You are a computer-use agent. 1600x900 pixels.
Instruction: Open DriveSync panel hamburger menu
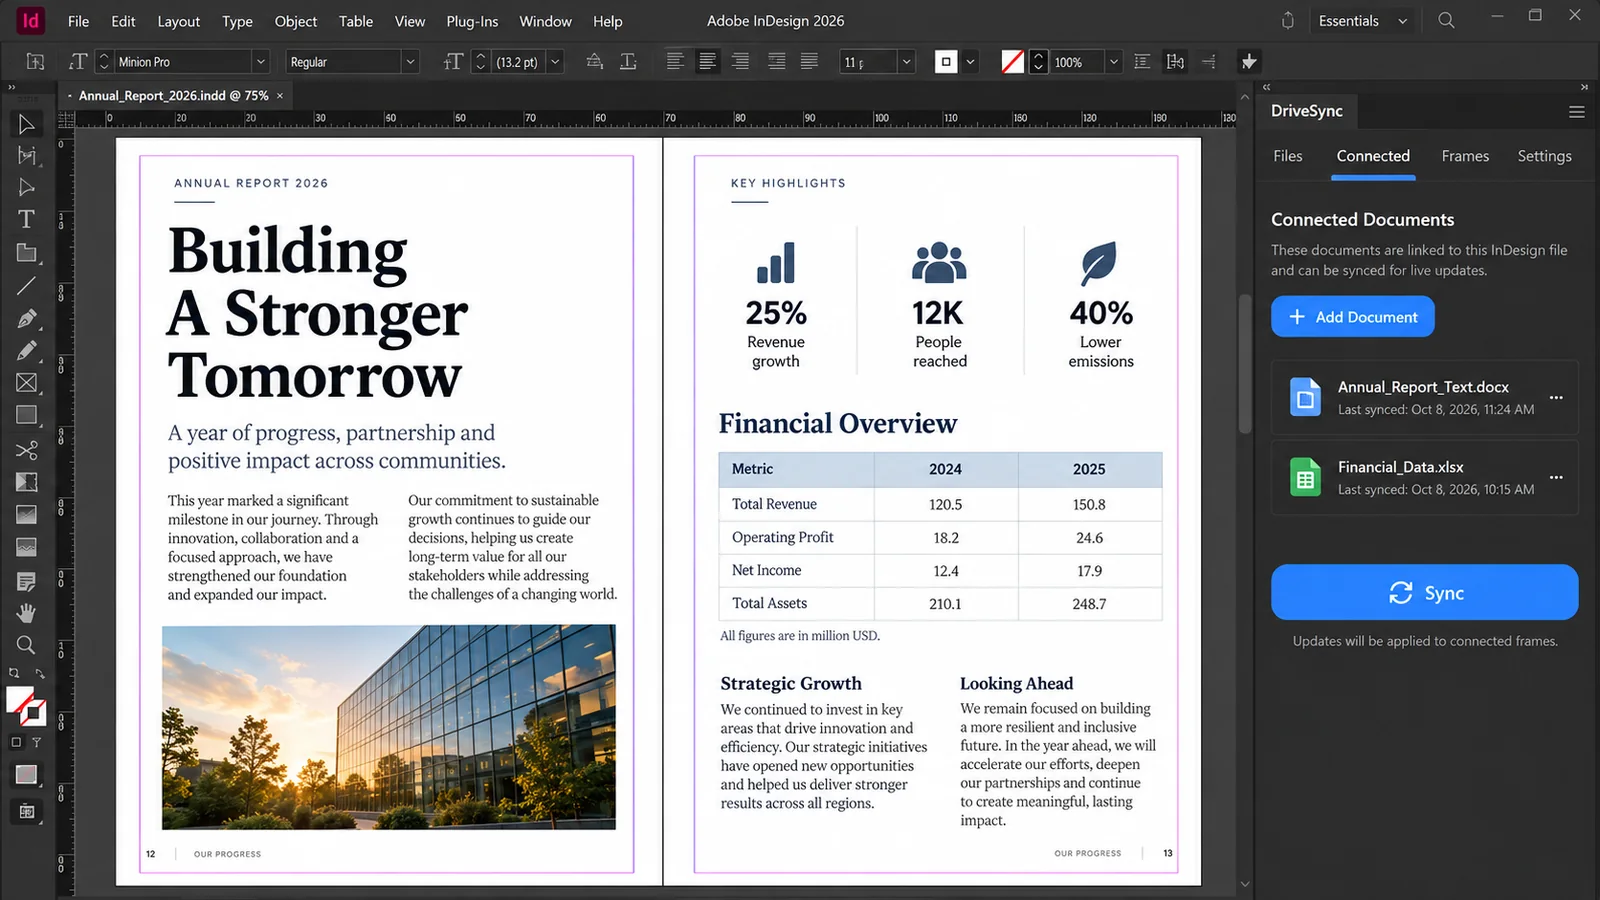1577,112
